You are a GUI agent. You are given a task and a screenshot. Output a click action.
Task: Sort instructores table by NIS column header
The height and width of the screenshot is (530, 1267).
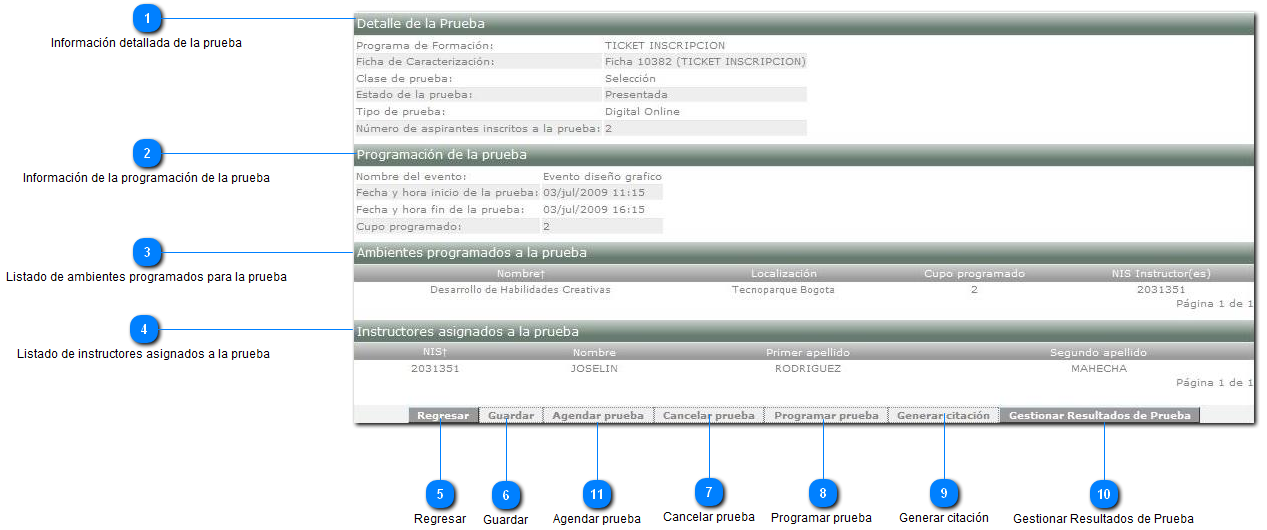435,353
